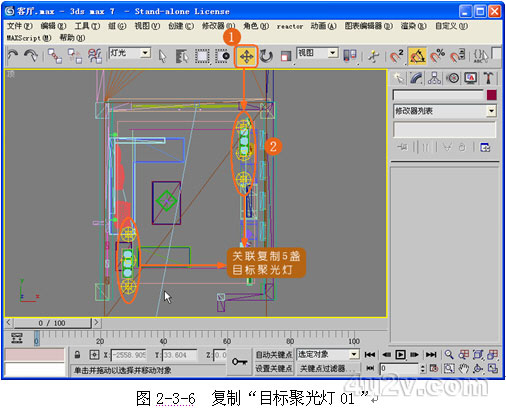Switch to the Motion command panel tab

453,78
